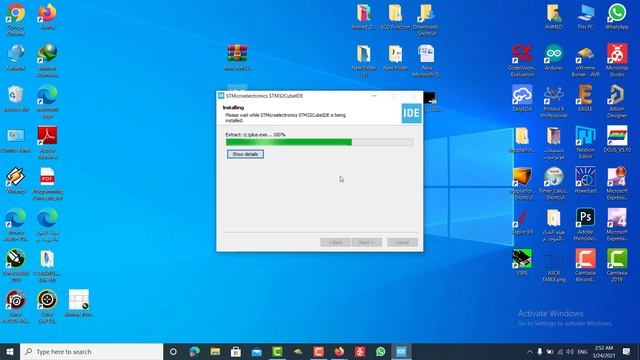Select the eXtreme Burner AVR shortcut
This screenshot has height=360, width=640.
click(x=585, y=60)
